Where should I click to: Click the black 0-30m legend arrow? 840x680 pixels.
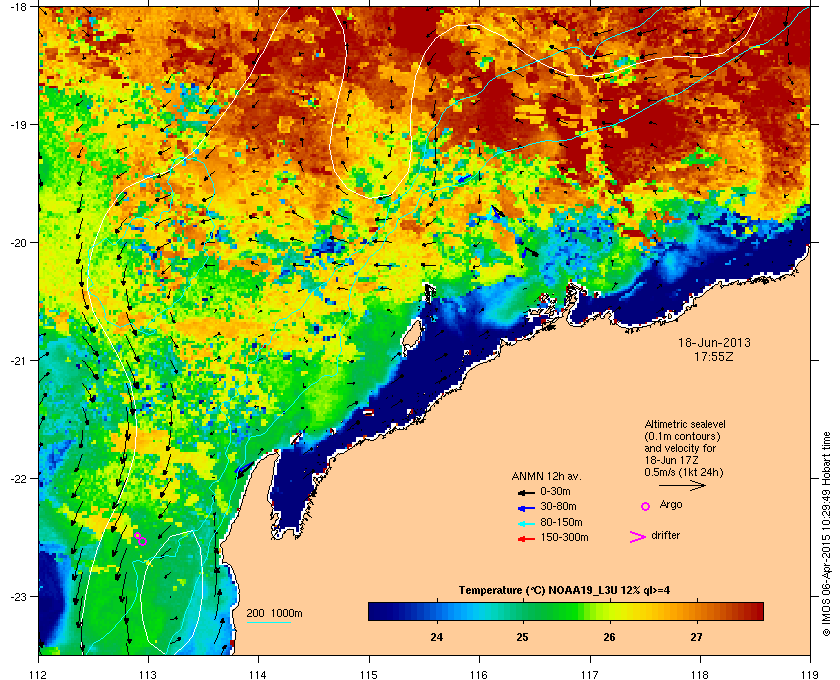point(527,492)
